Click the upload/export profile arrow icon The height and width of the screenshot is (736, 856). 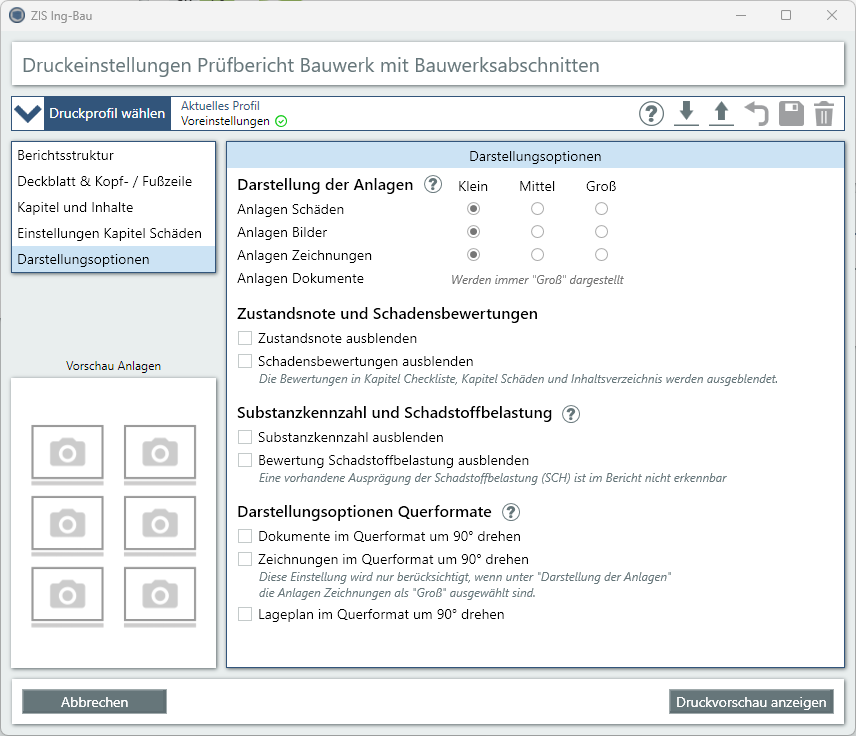tap(721, 113)
